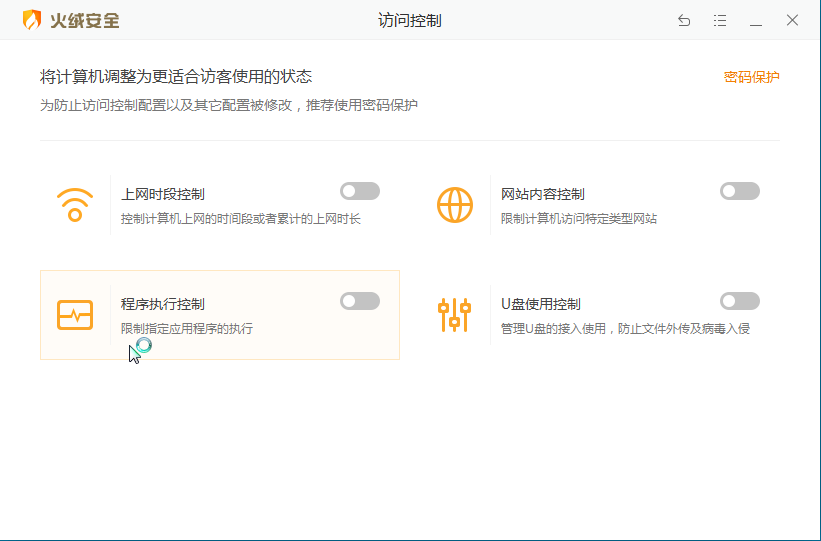Minimize the 访问控制 window
Screen dimensions: 821x541
756,20
